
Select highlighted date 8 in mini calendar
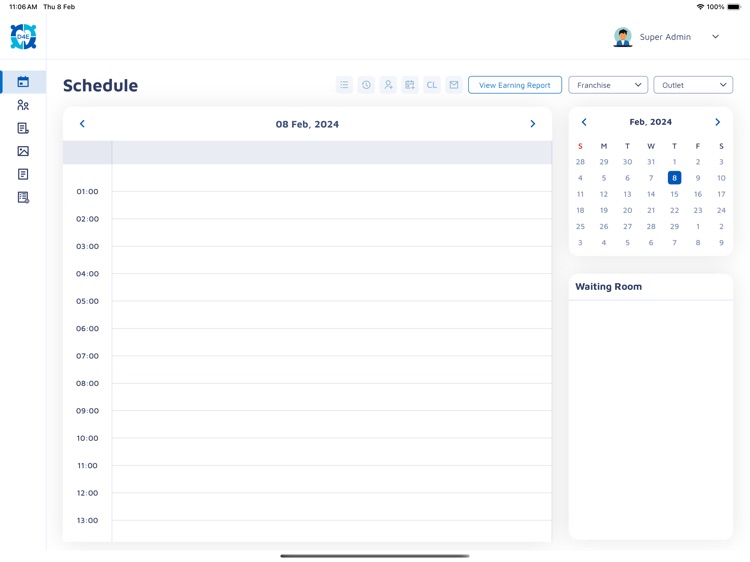[674, 178]
